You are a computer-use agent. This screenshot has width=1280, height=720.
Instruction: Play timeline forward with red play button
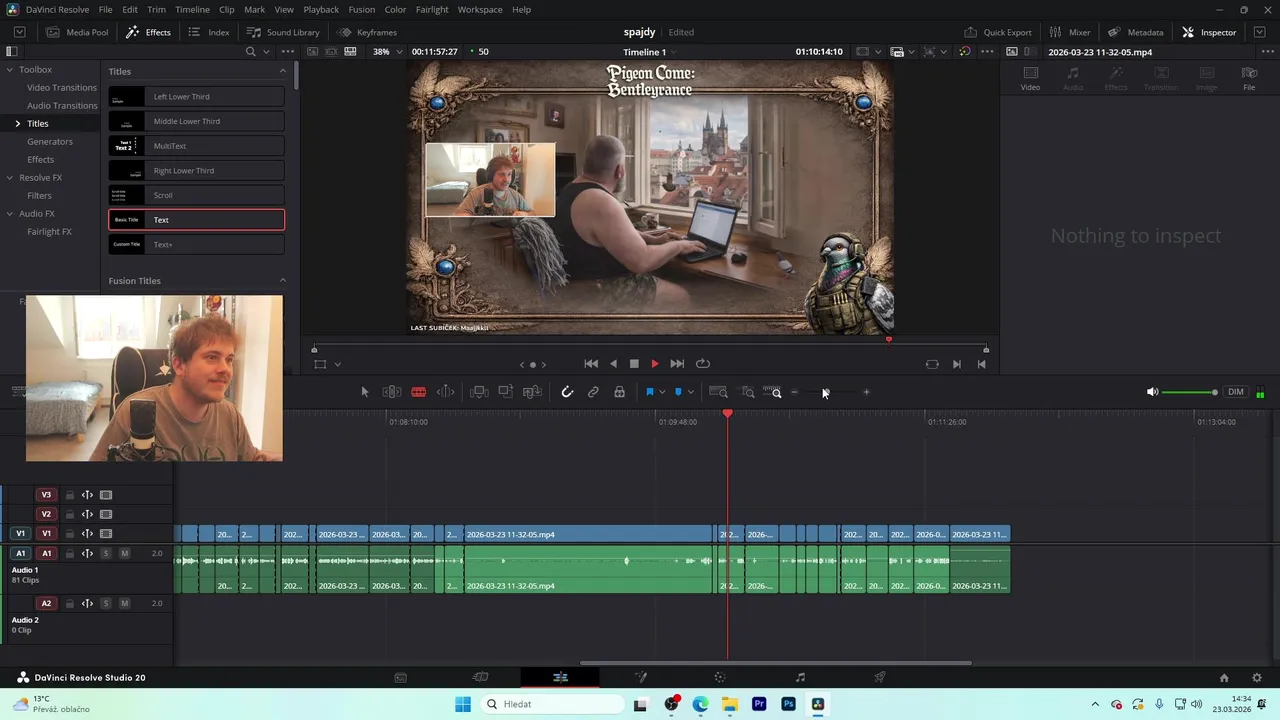point(655,364)
